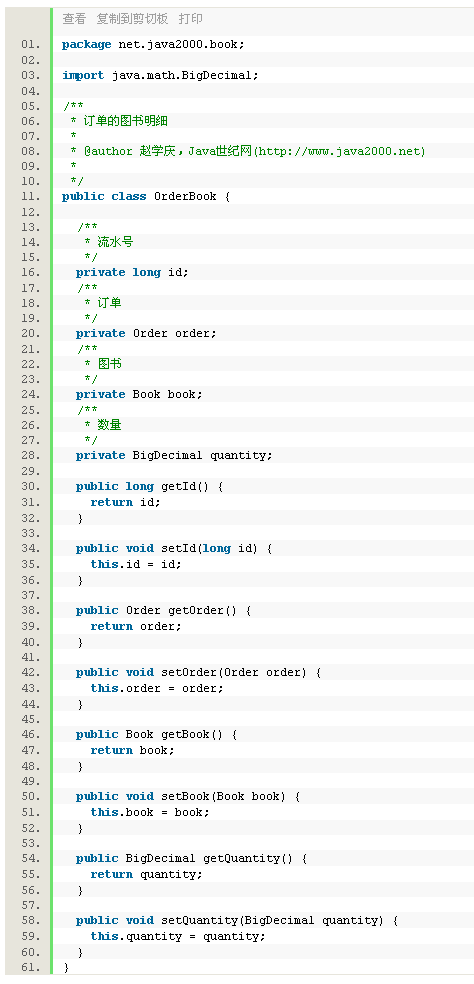Click line number 61. in the gutter
This screenshot has height=984, width=474.
tap(30, 968)
